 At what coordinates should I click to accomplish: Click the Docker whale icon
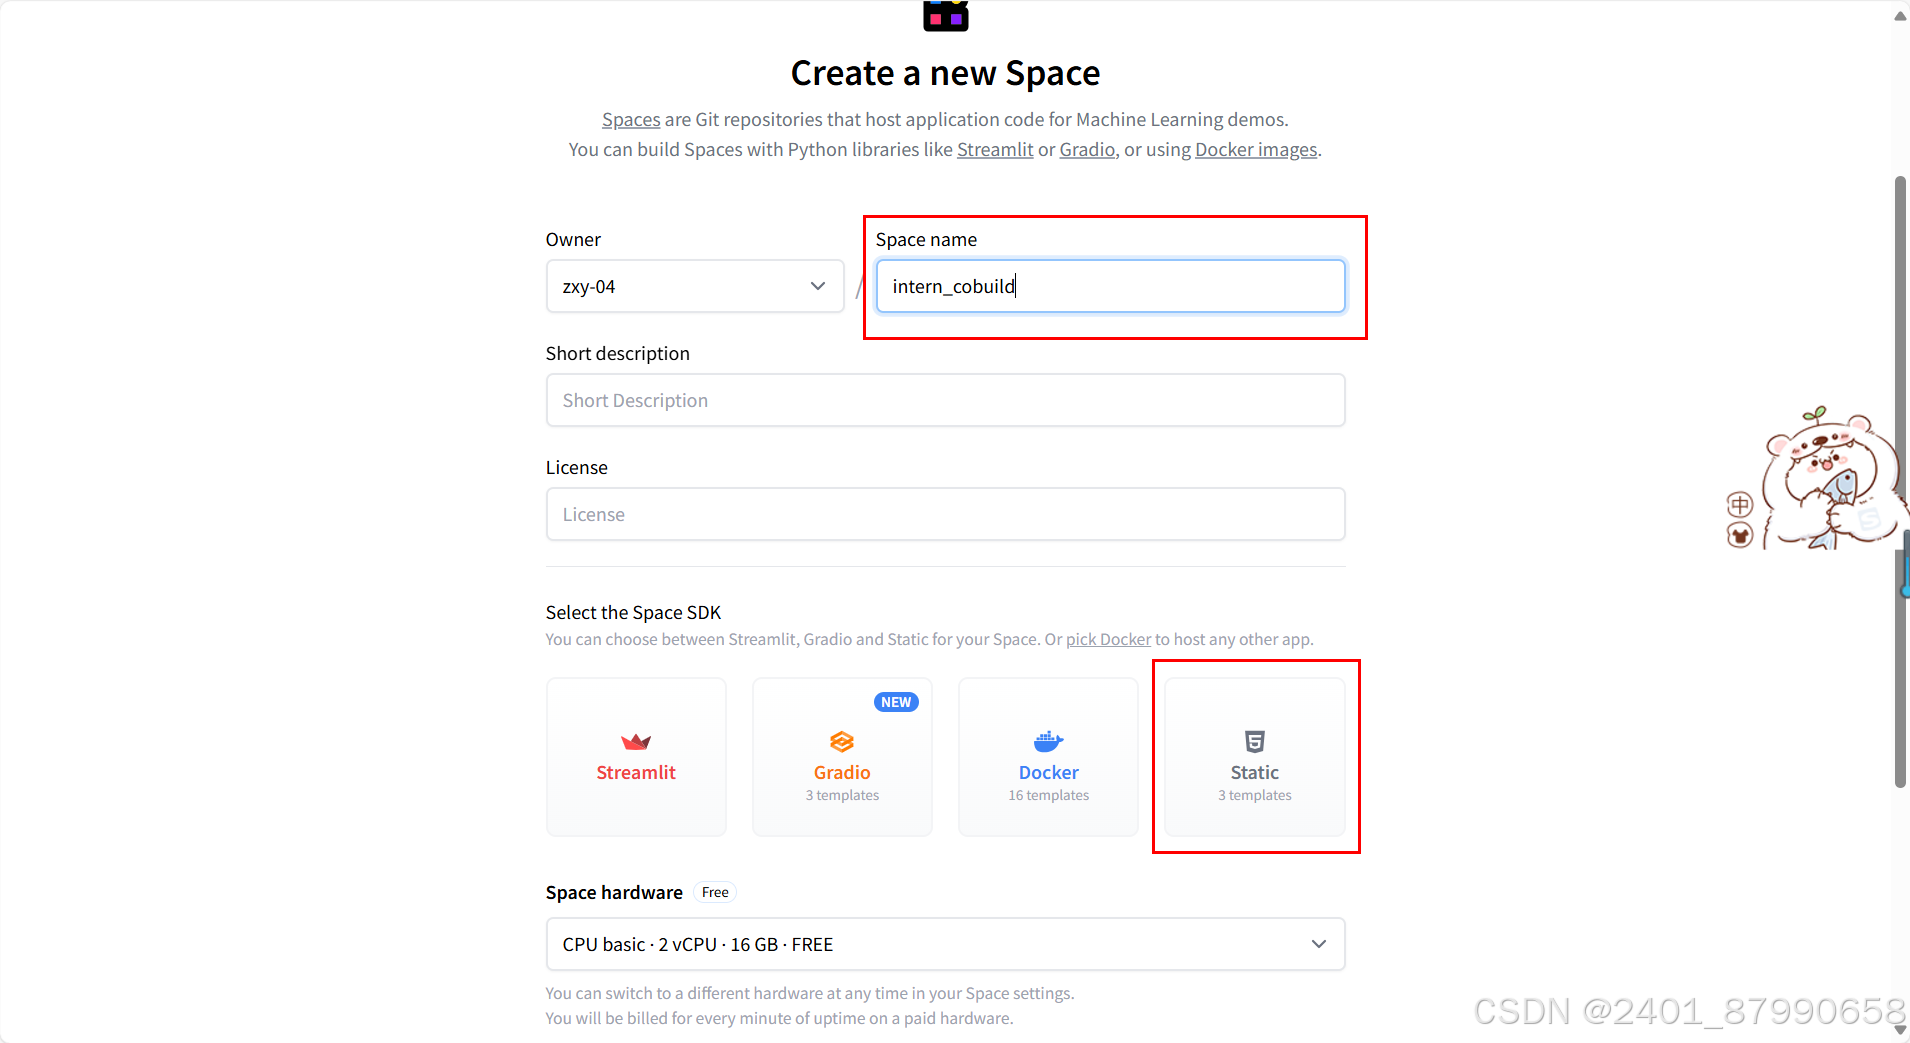pyautogui.click(x=1048, y=741)
